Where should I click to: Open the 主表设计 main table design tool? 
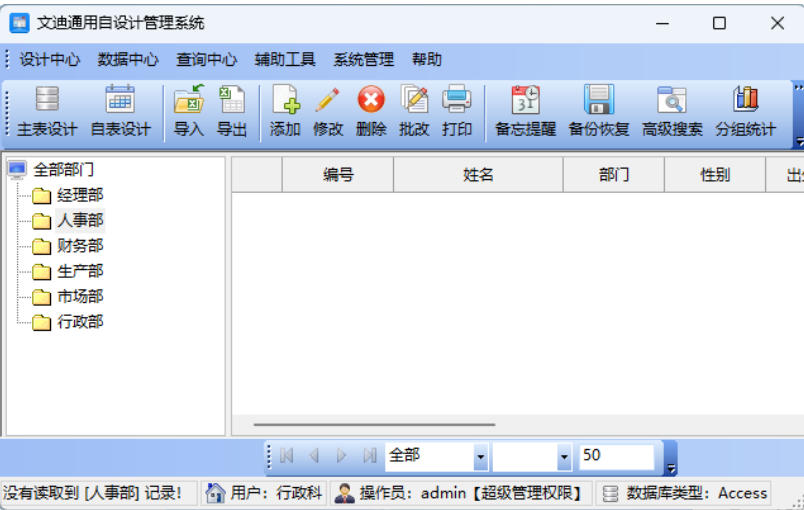pyautogui.click(x=47, y=112)
